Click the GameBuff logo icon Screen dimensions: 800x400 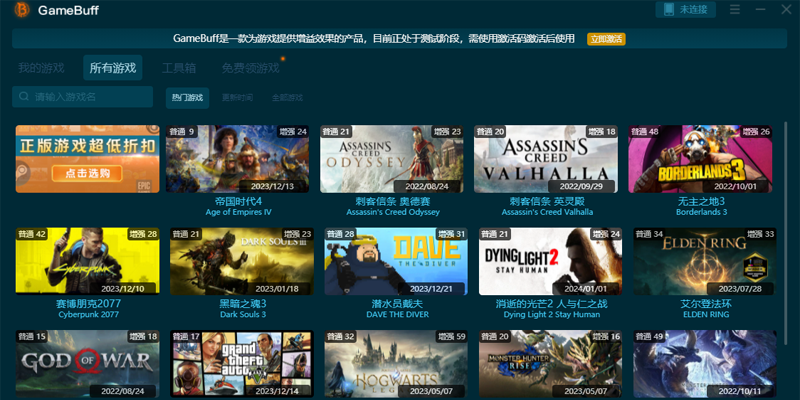21,10
